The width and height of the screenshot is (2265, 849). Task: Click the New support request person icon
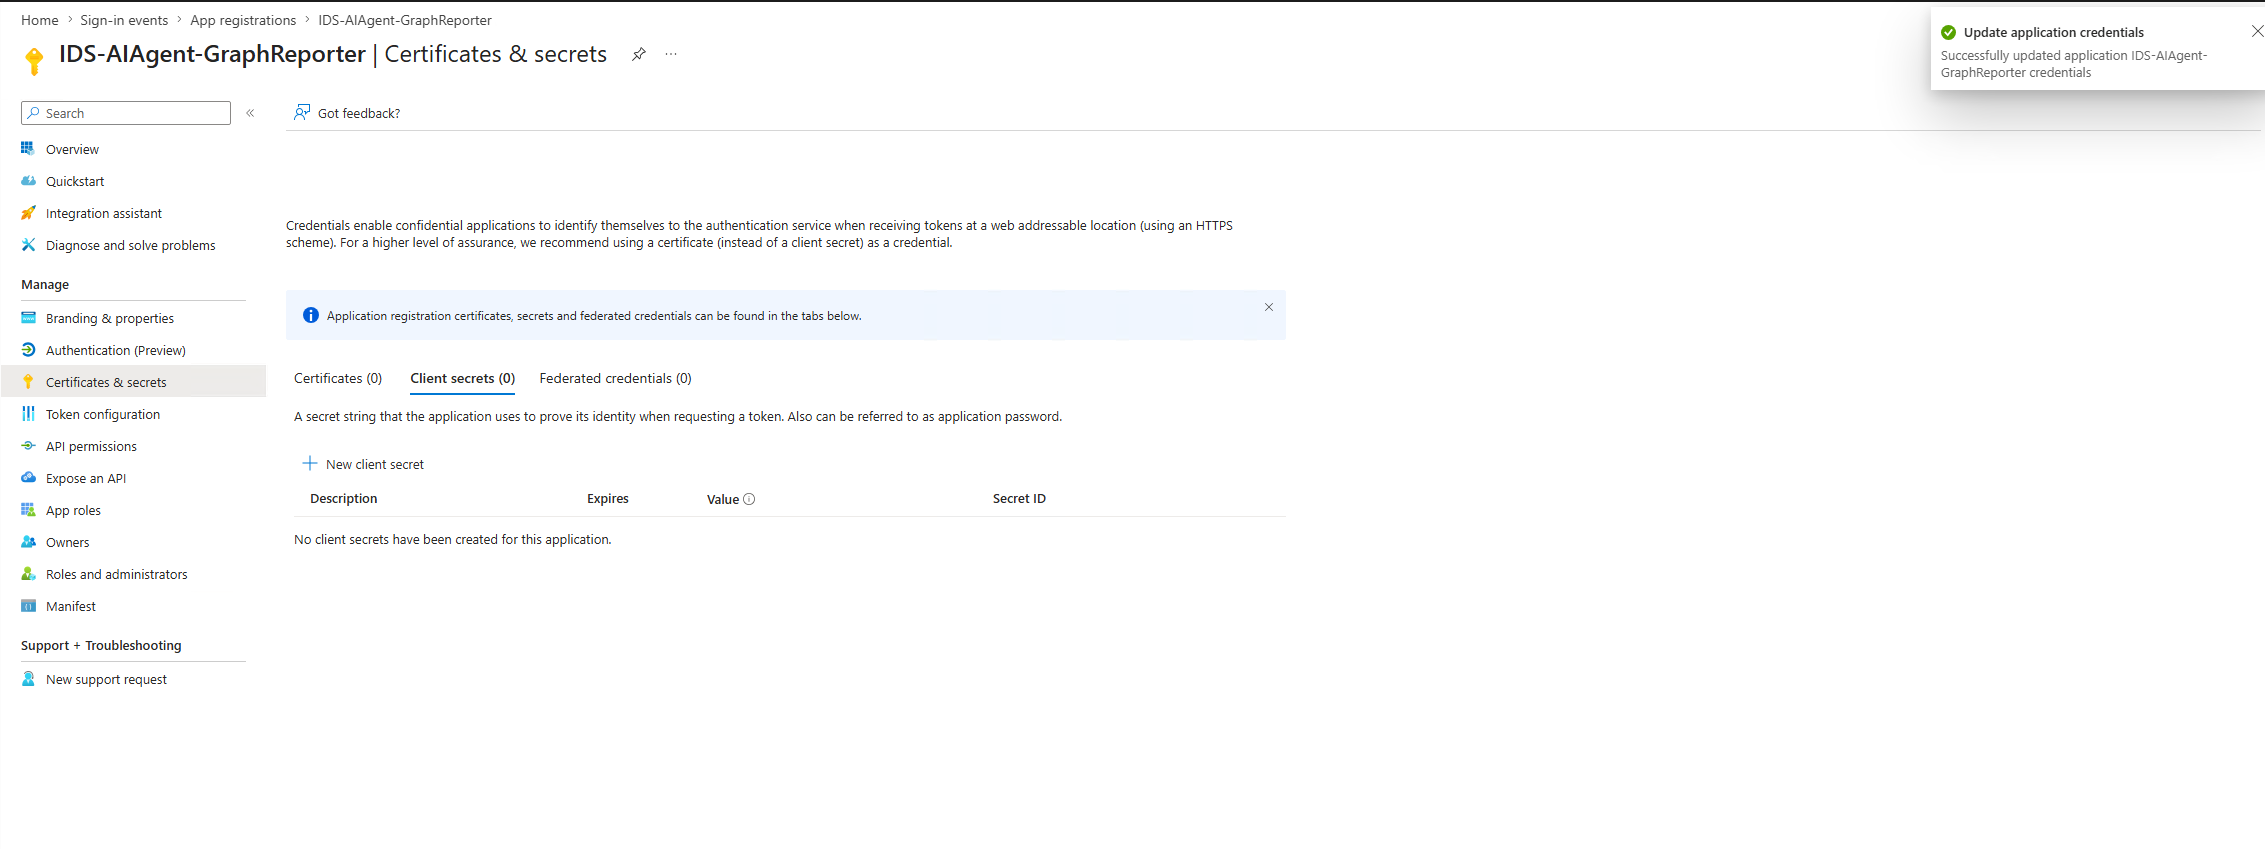pos(28,679)
